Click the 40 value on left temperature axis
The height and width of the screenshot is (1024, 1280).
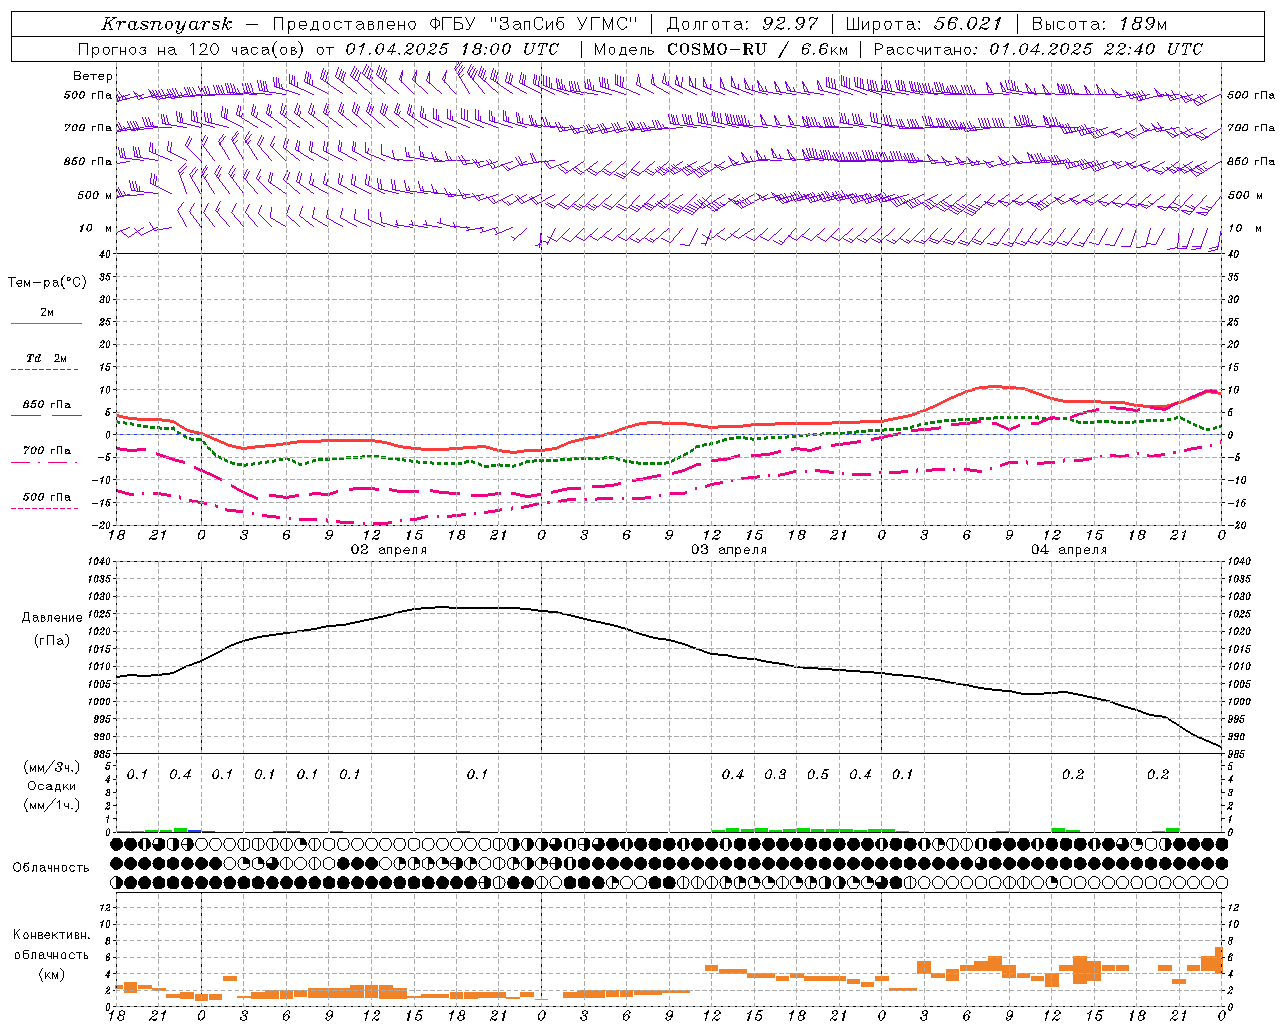click(104, 255)
